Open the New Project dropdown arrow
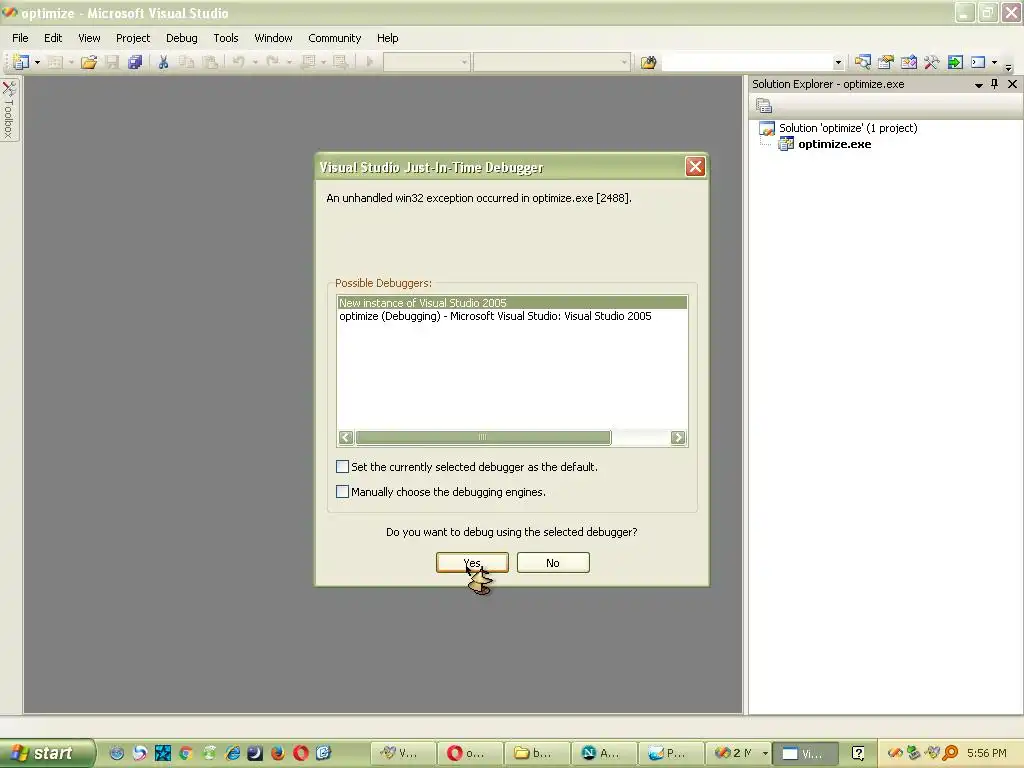 coord(37,62)
